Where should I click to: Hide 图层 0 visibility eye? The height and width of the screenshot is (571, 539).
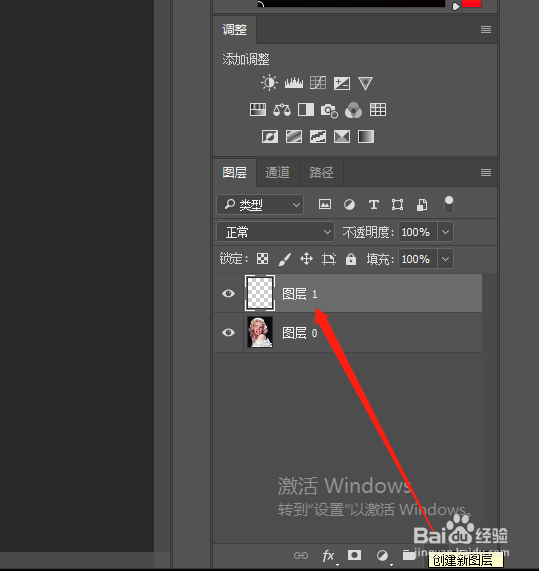coord(228,332)
